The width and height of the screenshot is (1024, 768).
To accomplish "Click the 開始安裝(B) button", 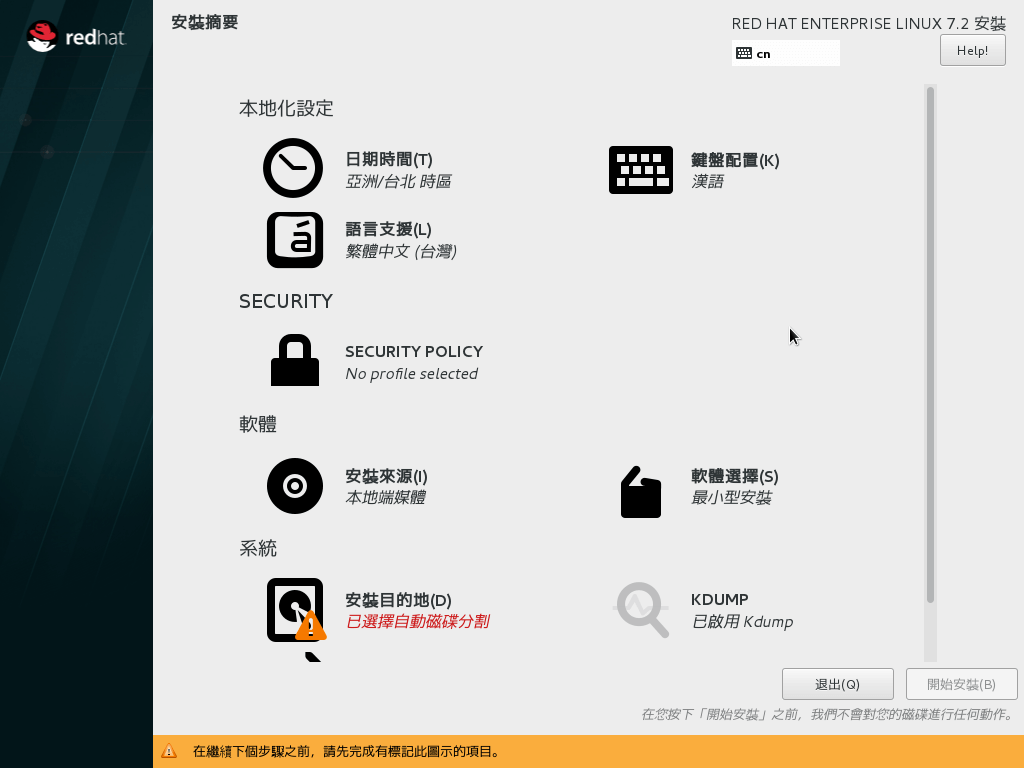I will (961, 684).
